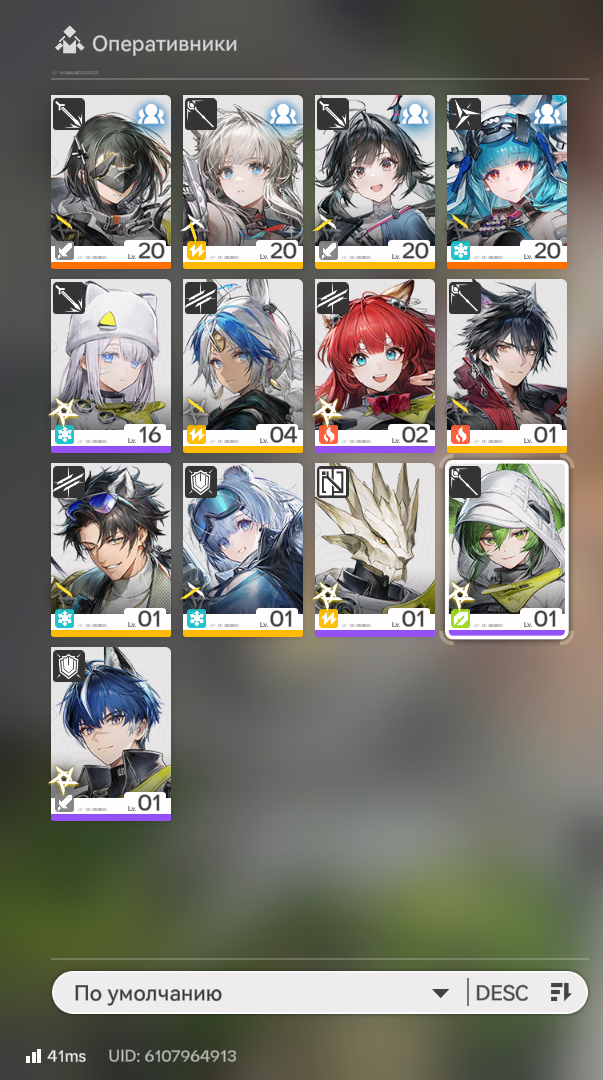This screenshot has height=1080, width=603.
Task: Toggle DESC sort order
Action: click(x=502, y=993)
